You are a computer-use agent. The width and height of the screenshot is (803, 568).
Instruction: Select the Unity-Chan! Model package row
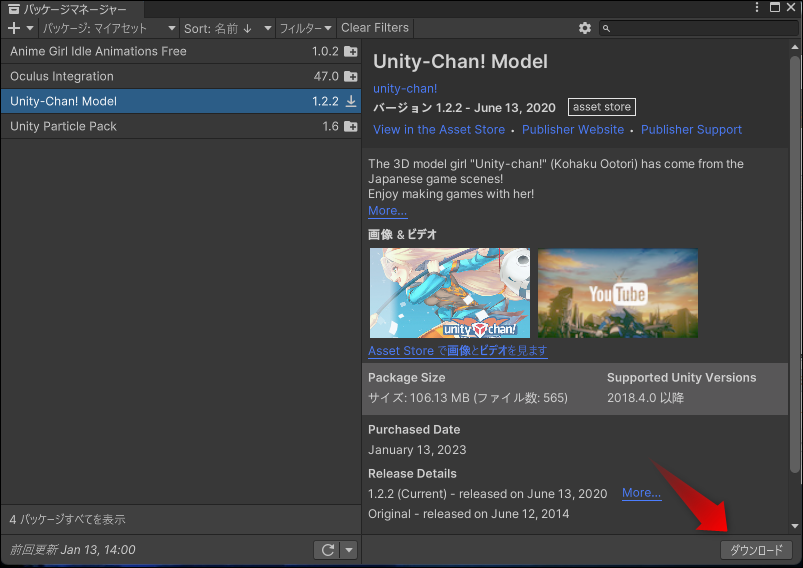[x=180, y=101]
